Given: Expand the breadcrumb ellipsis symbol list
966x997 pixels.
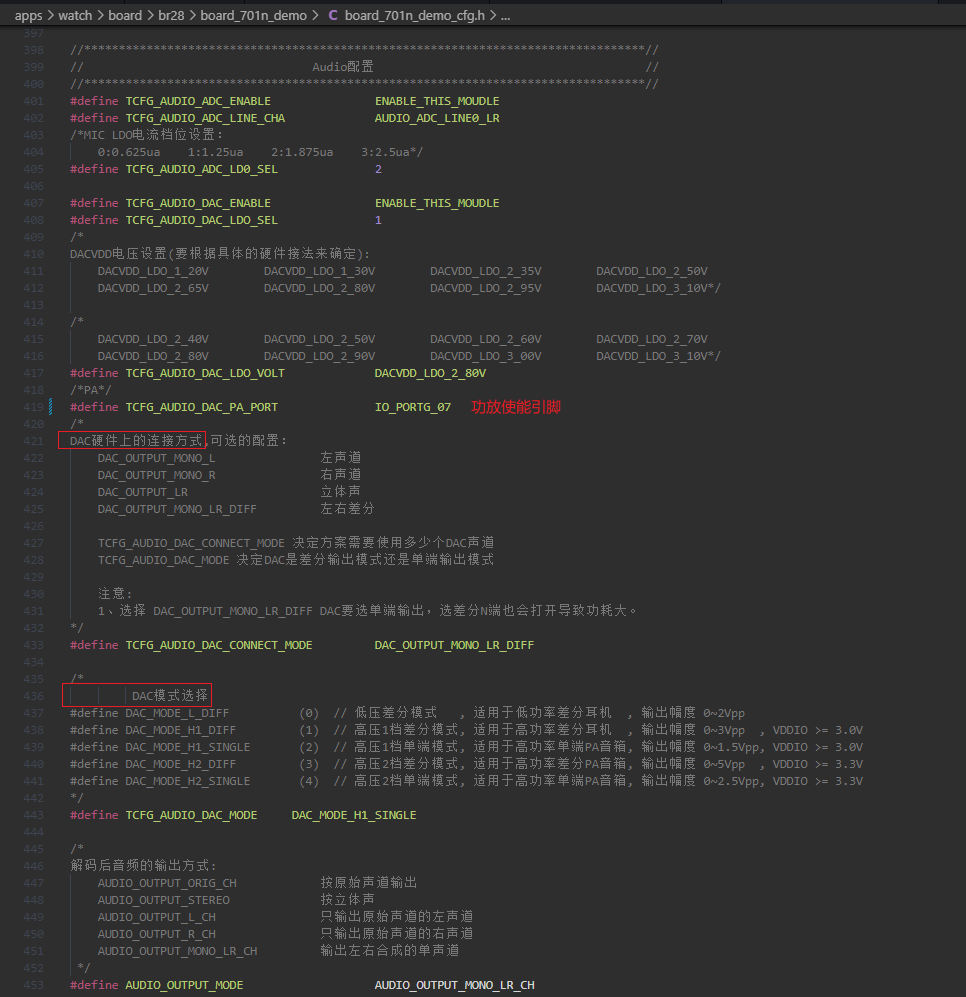Looking at the screenshot, I should click(x=506, y=15).
